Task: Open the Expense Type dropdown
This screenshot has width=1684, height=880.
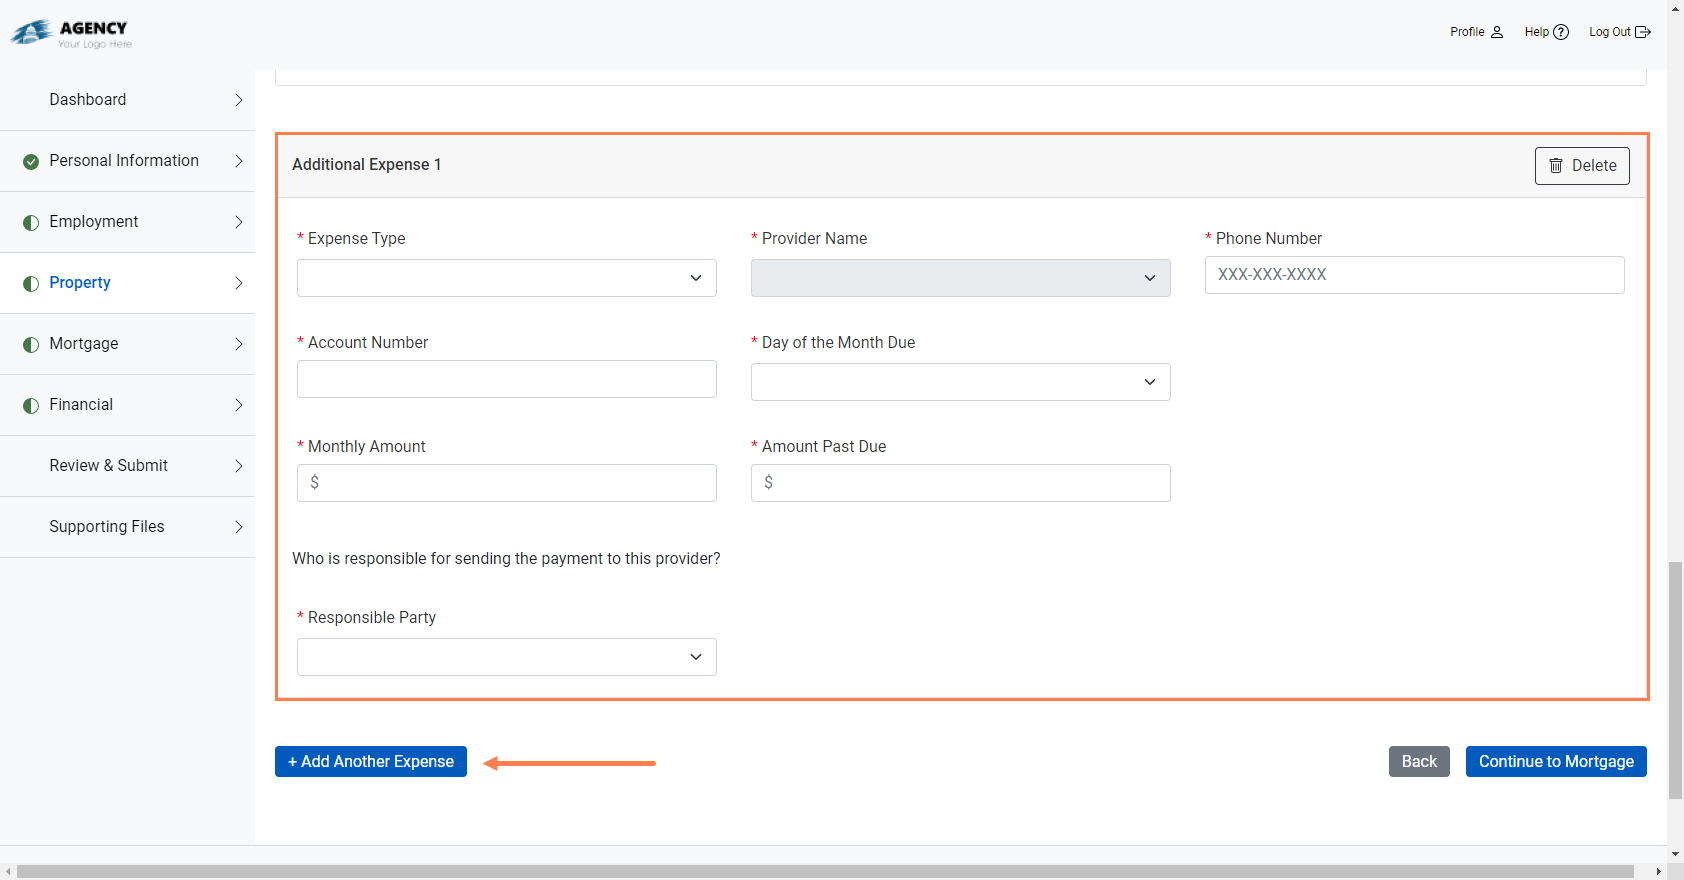Action: [x=506, y=278]
